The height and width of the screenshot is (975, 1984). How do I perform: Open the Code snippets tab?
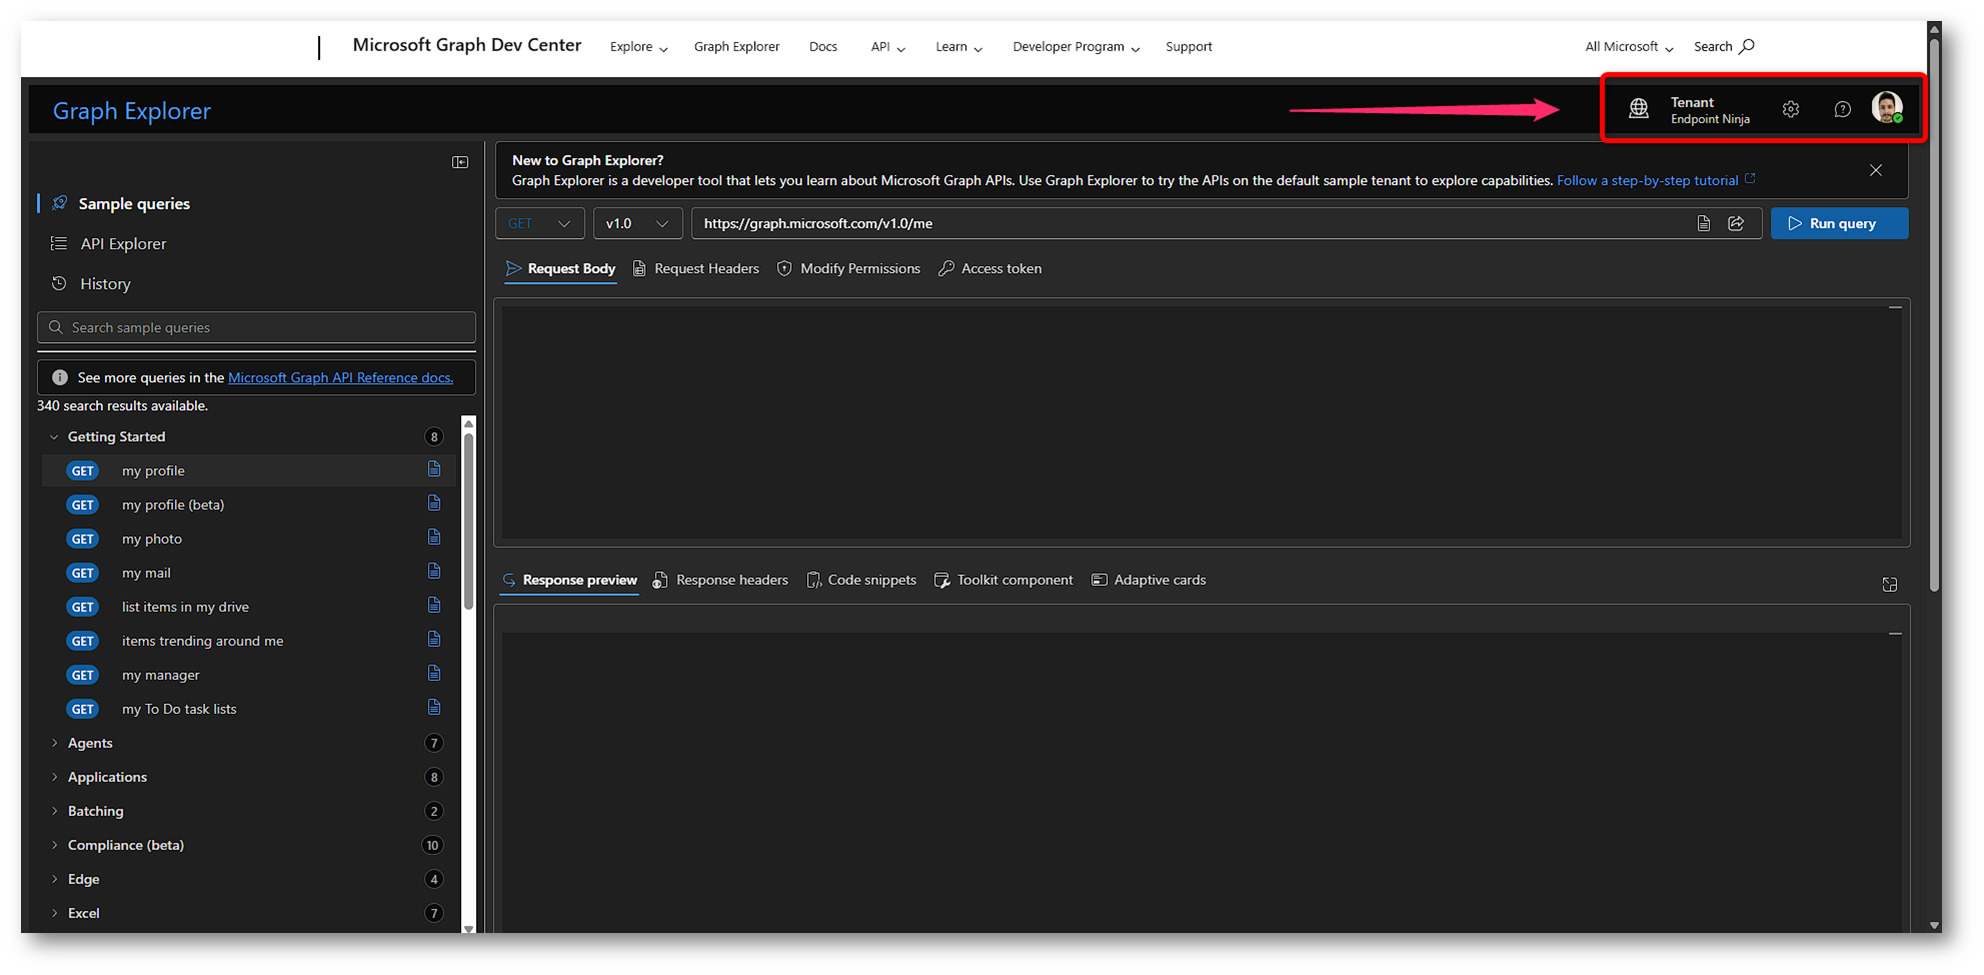(x=861, y=580)
